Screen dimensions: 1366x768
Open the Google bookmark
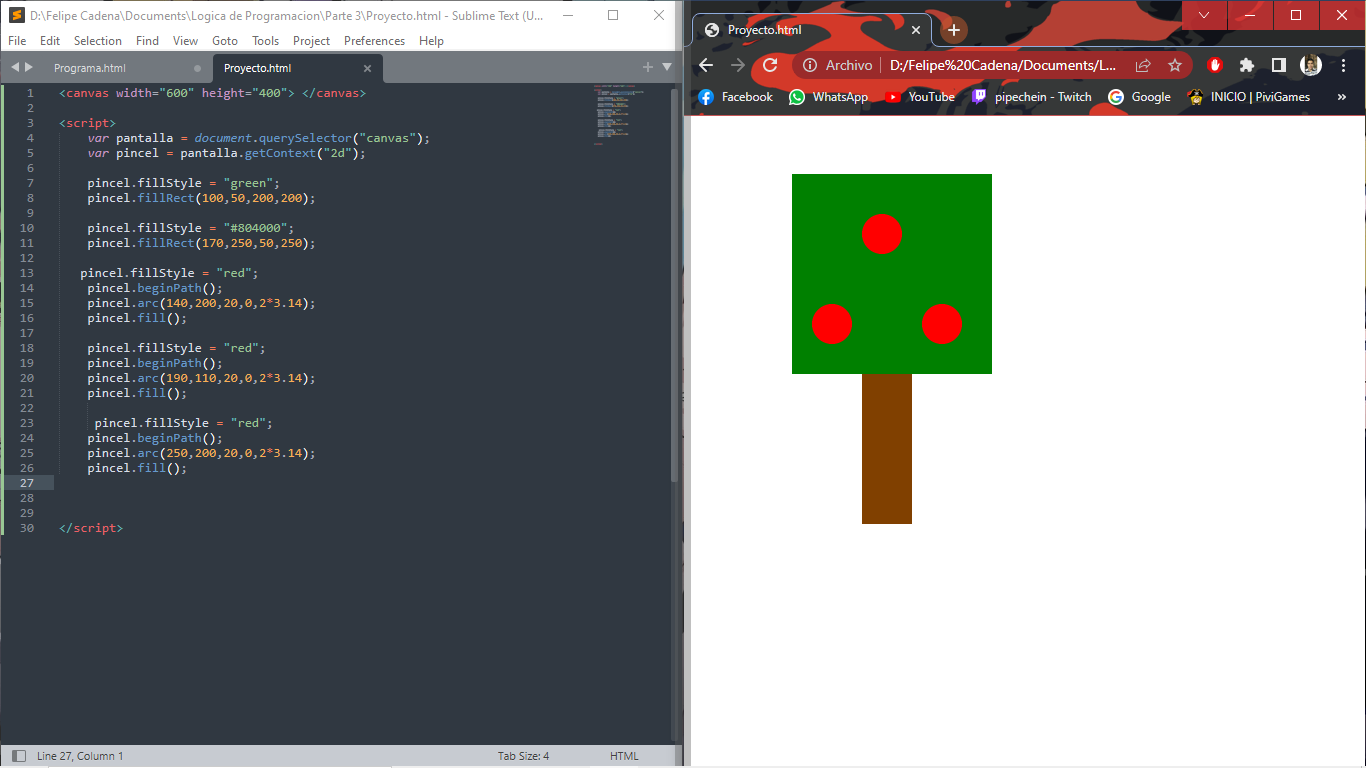tap(1139, 97)
